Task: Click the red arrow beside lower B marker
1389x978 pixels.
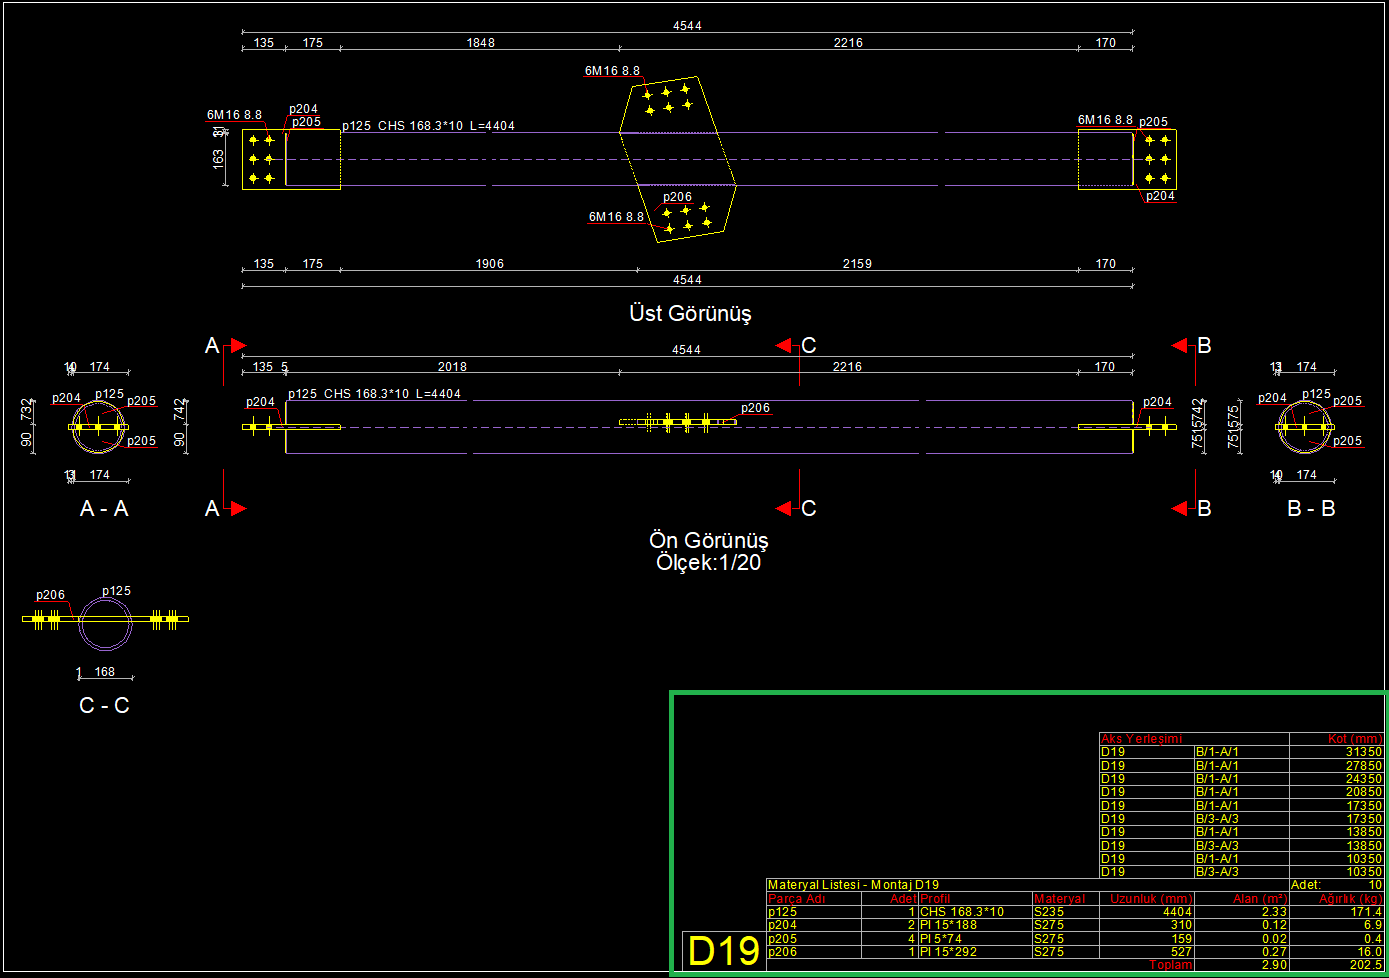Action: pyautogui.click(x=1181, y=508)
